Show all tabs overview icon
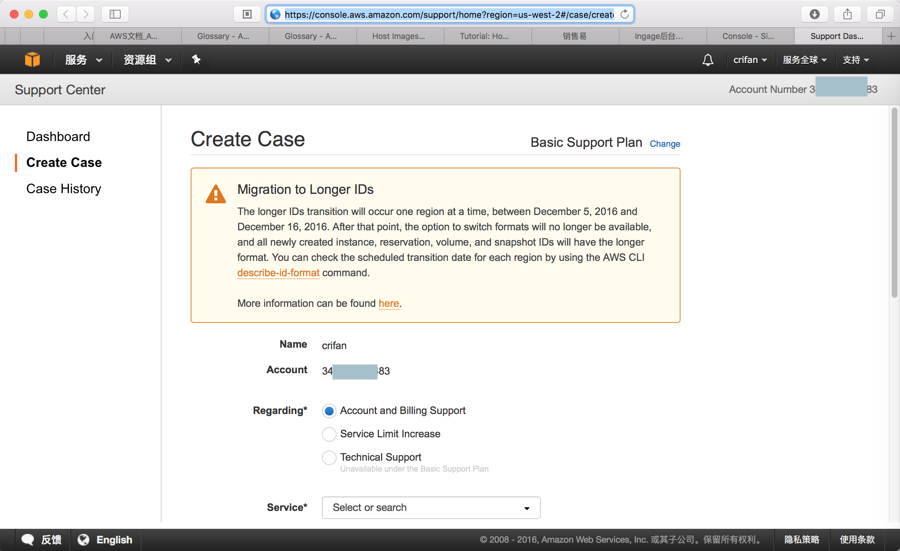 pyautogui.click(x=880, y=14)
